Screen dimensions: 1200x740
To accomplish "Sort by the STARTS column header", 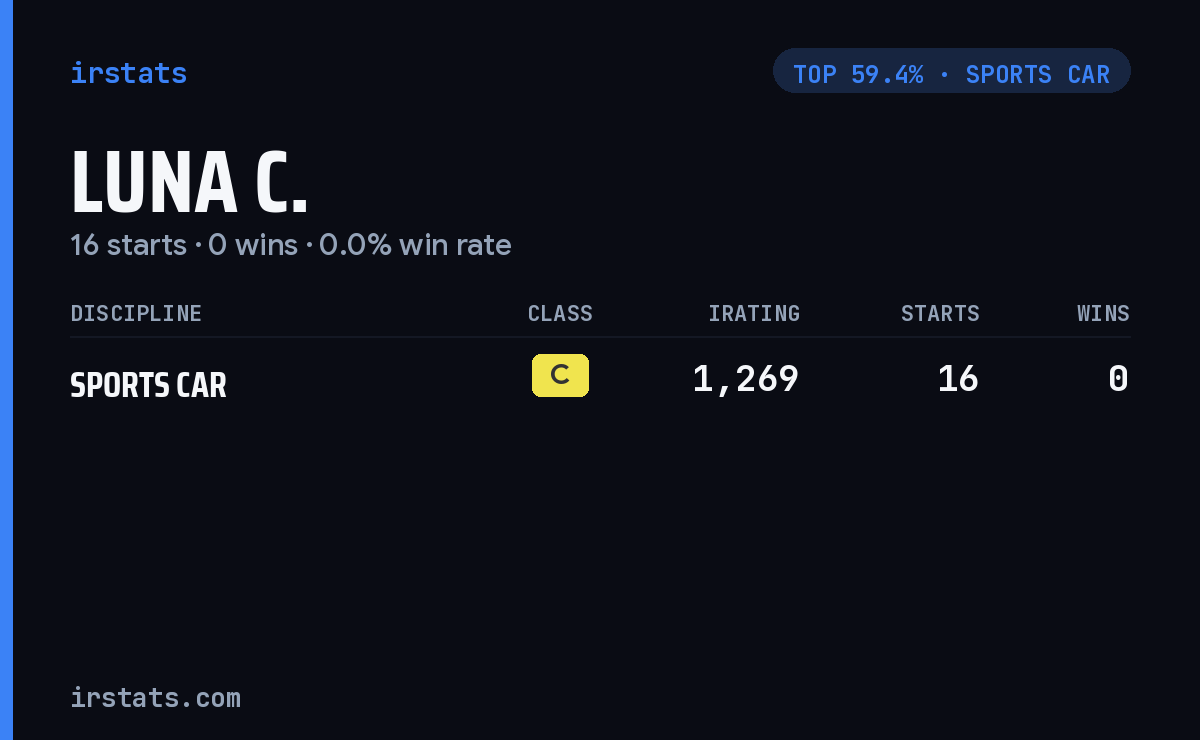I will pos(940,313).
